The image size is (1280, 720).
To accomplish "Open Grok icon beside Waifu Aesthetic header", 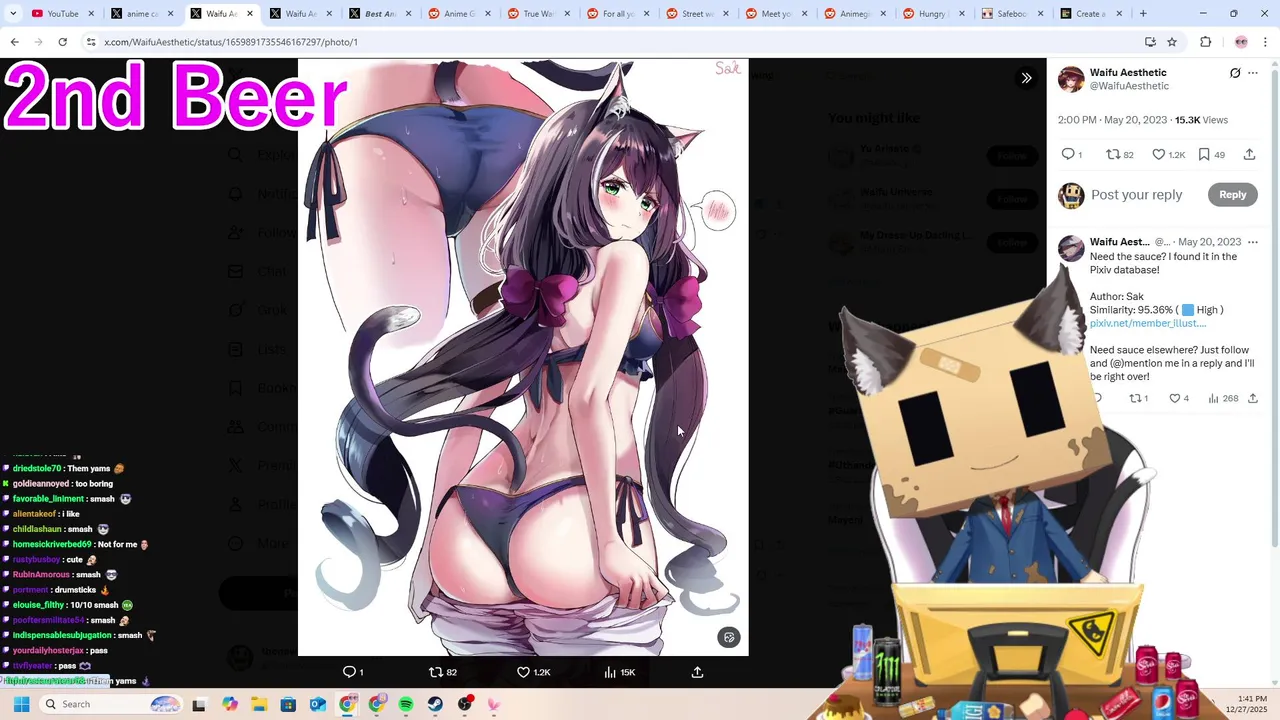I will (x=1235, y=73).
